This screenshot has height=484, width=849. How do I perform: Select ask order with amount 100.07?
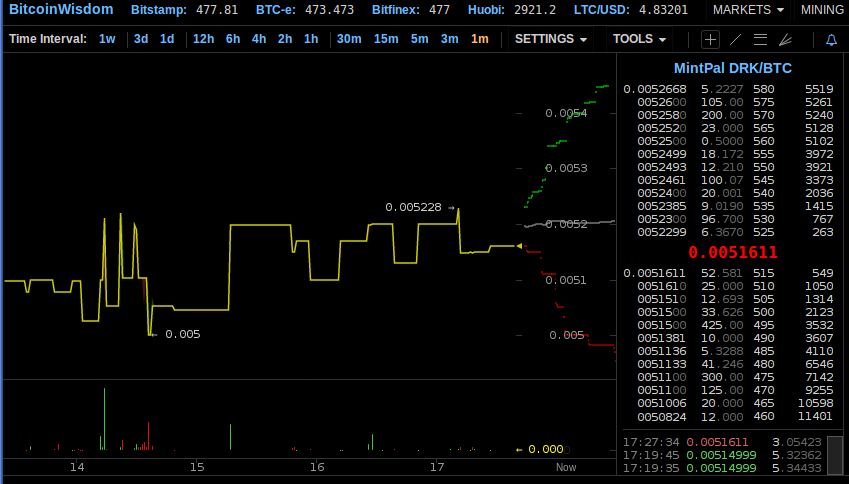(728, 180)
